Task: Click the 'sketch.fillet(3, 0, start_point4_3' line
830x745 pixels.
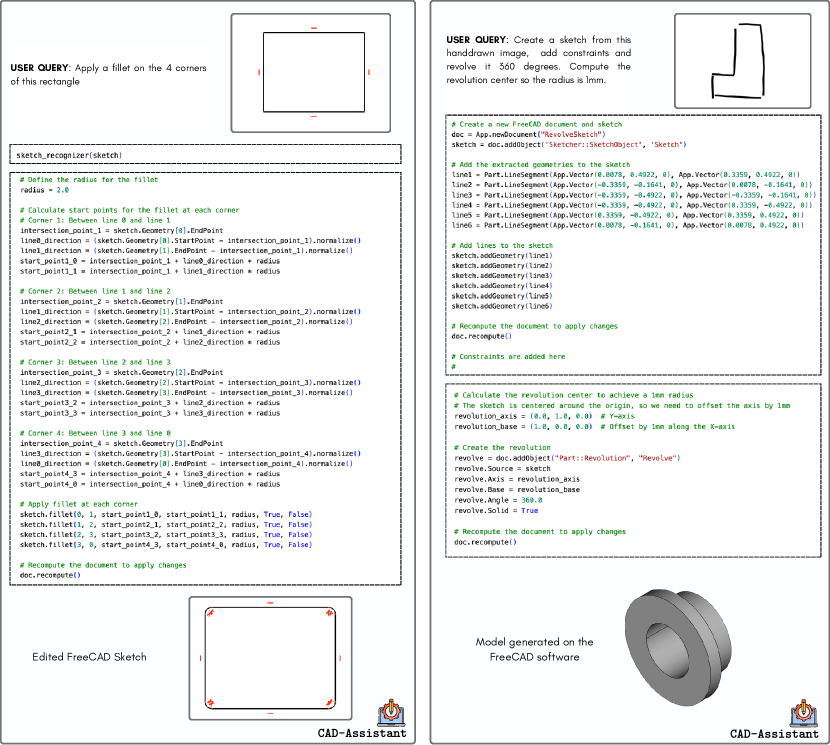Action: (x=166, y=545)
